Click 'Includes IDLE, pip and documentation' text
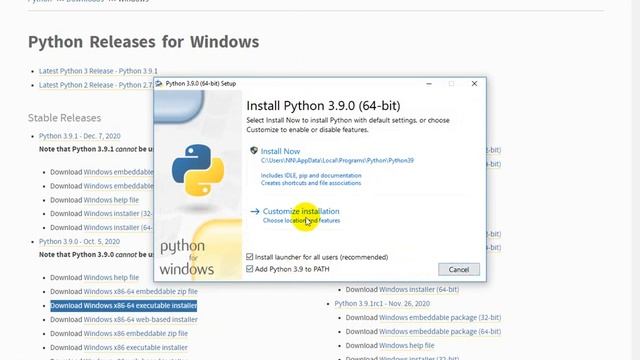This screenshot has height=360, width=640. click(311, 175)
